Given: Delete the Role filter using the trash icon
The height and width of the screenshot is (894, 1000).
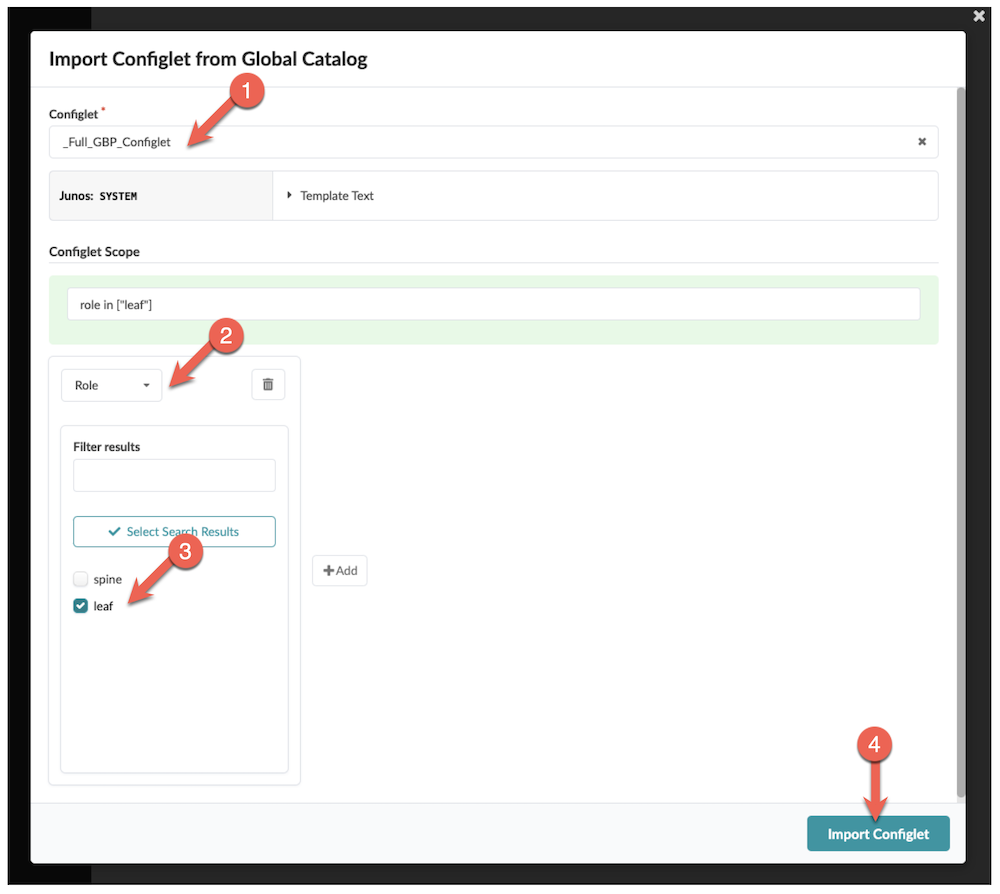Looking at the screenshot, I should [267, 384].
